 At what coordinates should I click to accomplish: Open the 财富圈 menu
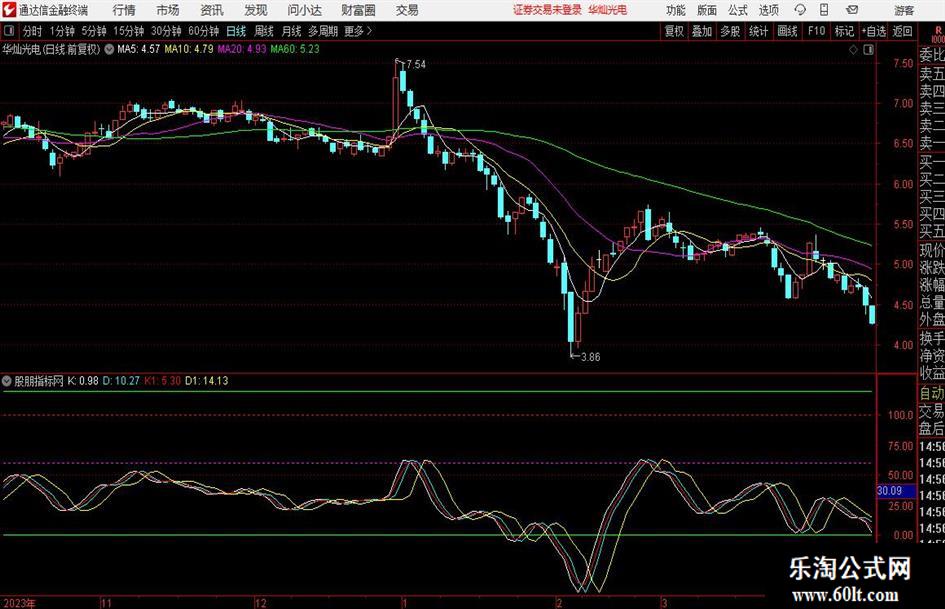click(x=358, y=10)
